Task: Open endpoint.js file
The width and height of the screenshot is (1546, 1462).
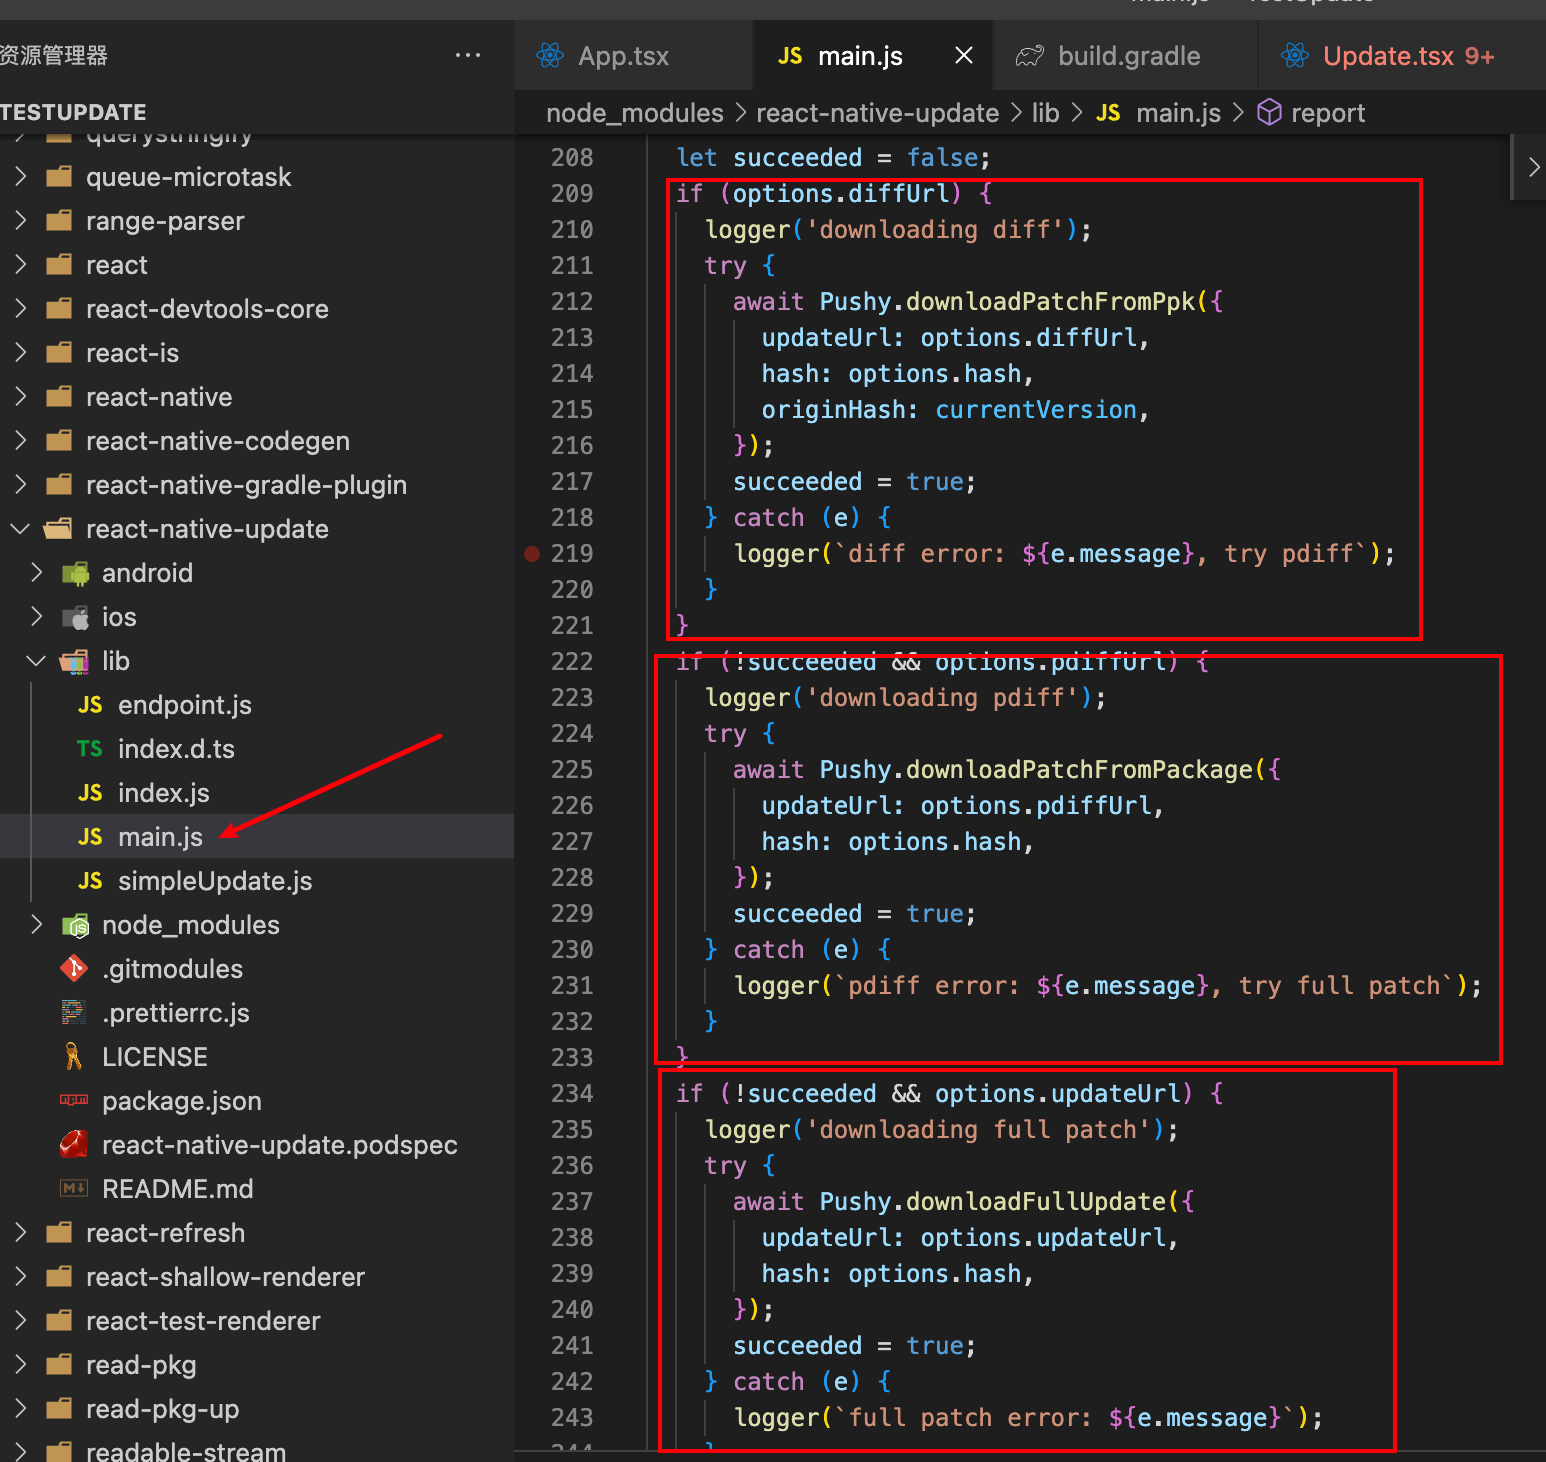Action: click(184, 705)
